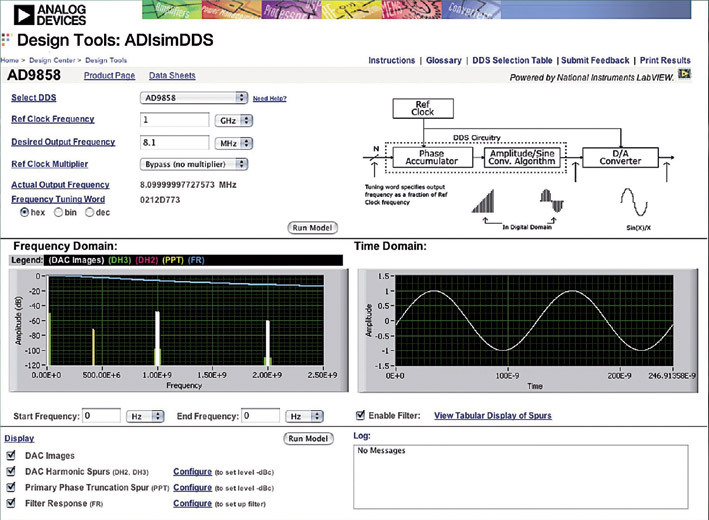Image resolution: width=709 pixels, height=520 pixels.
Task: Toggle Primary Phase Truncation Spur checkbox
Action: click(x=11, y=487)
